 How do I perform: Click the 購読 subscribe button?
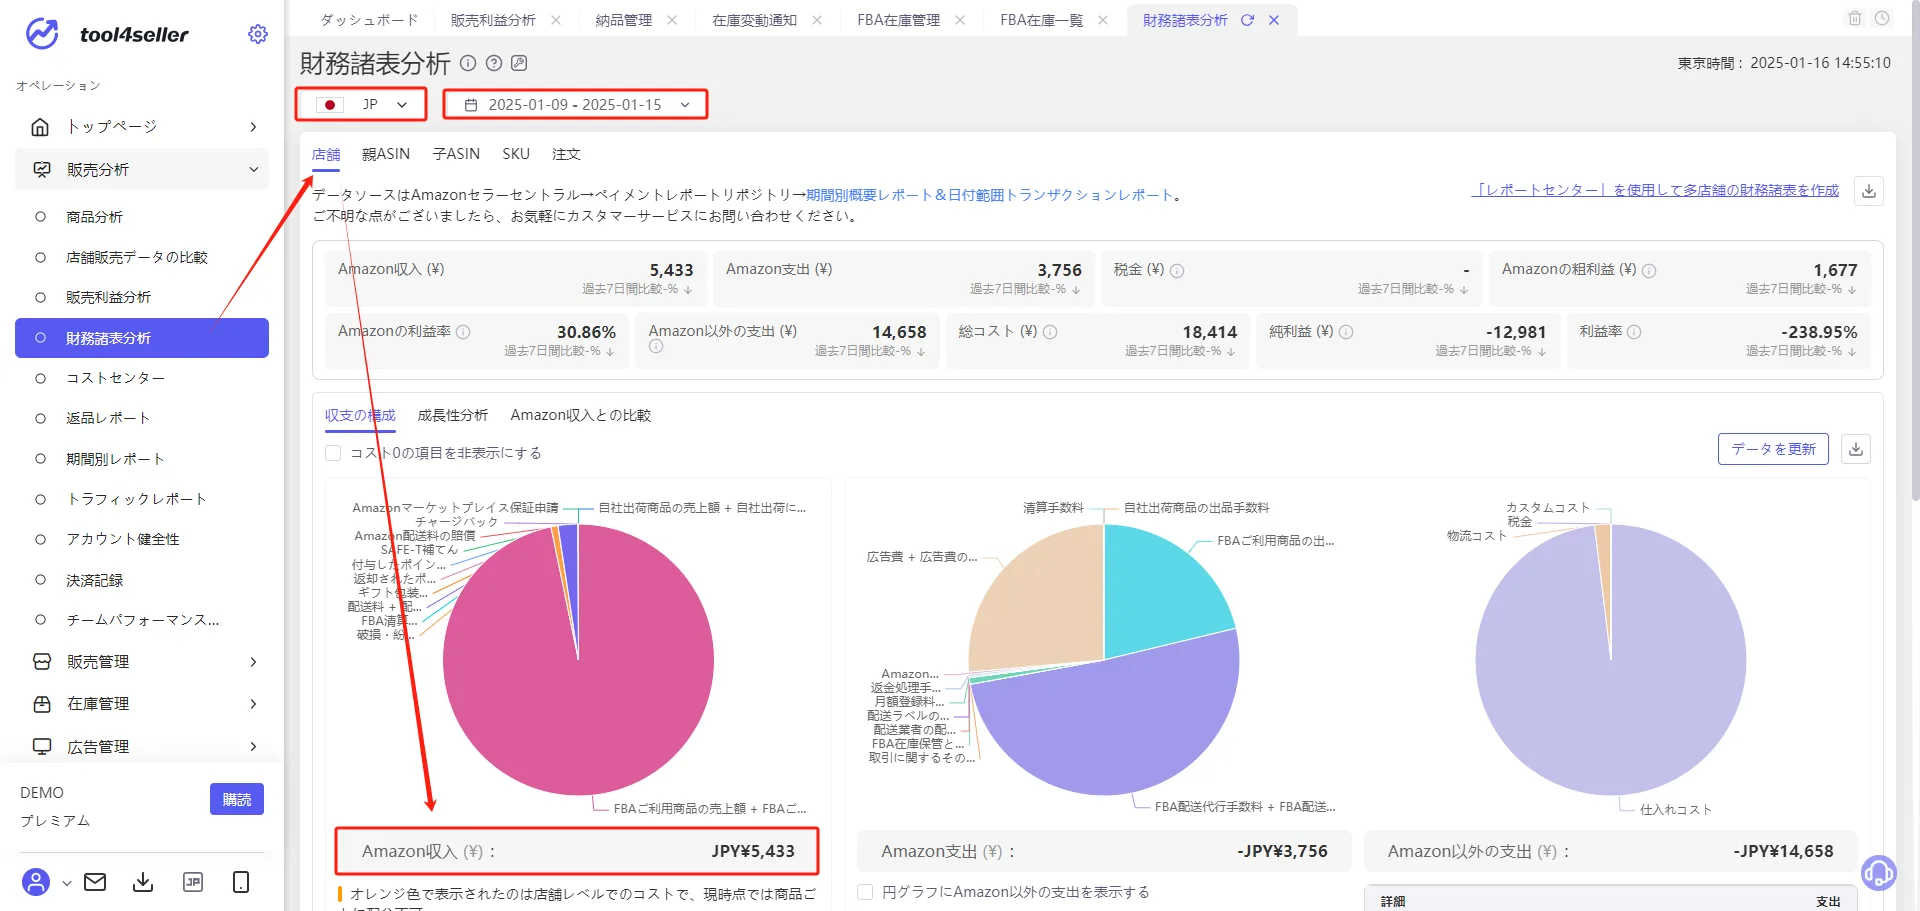click(x=237, y=799)
